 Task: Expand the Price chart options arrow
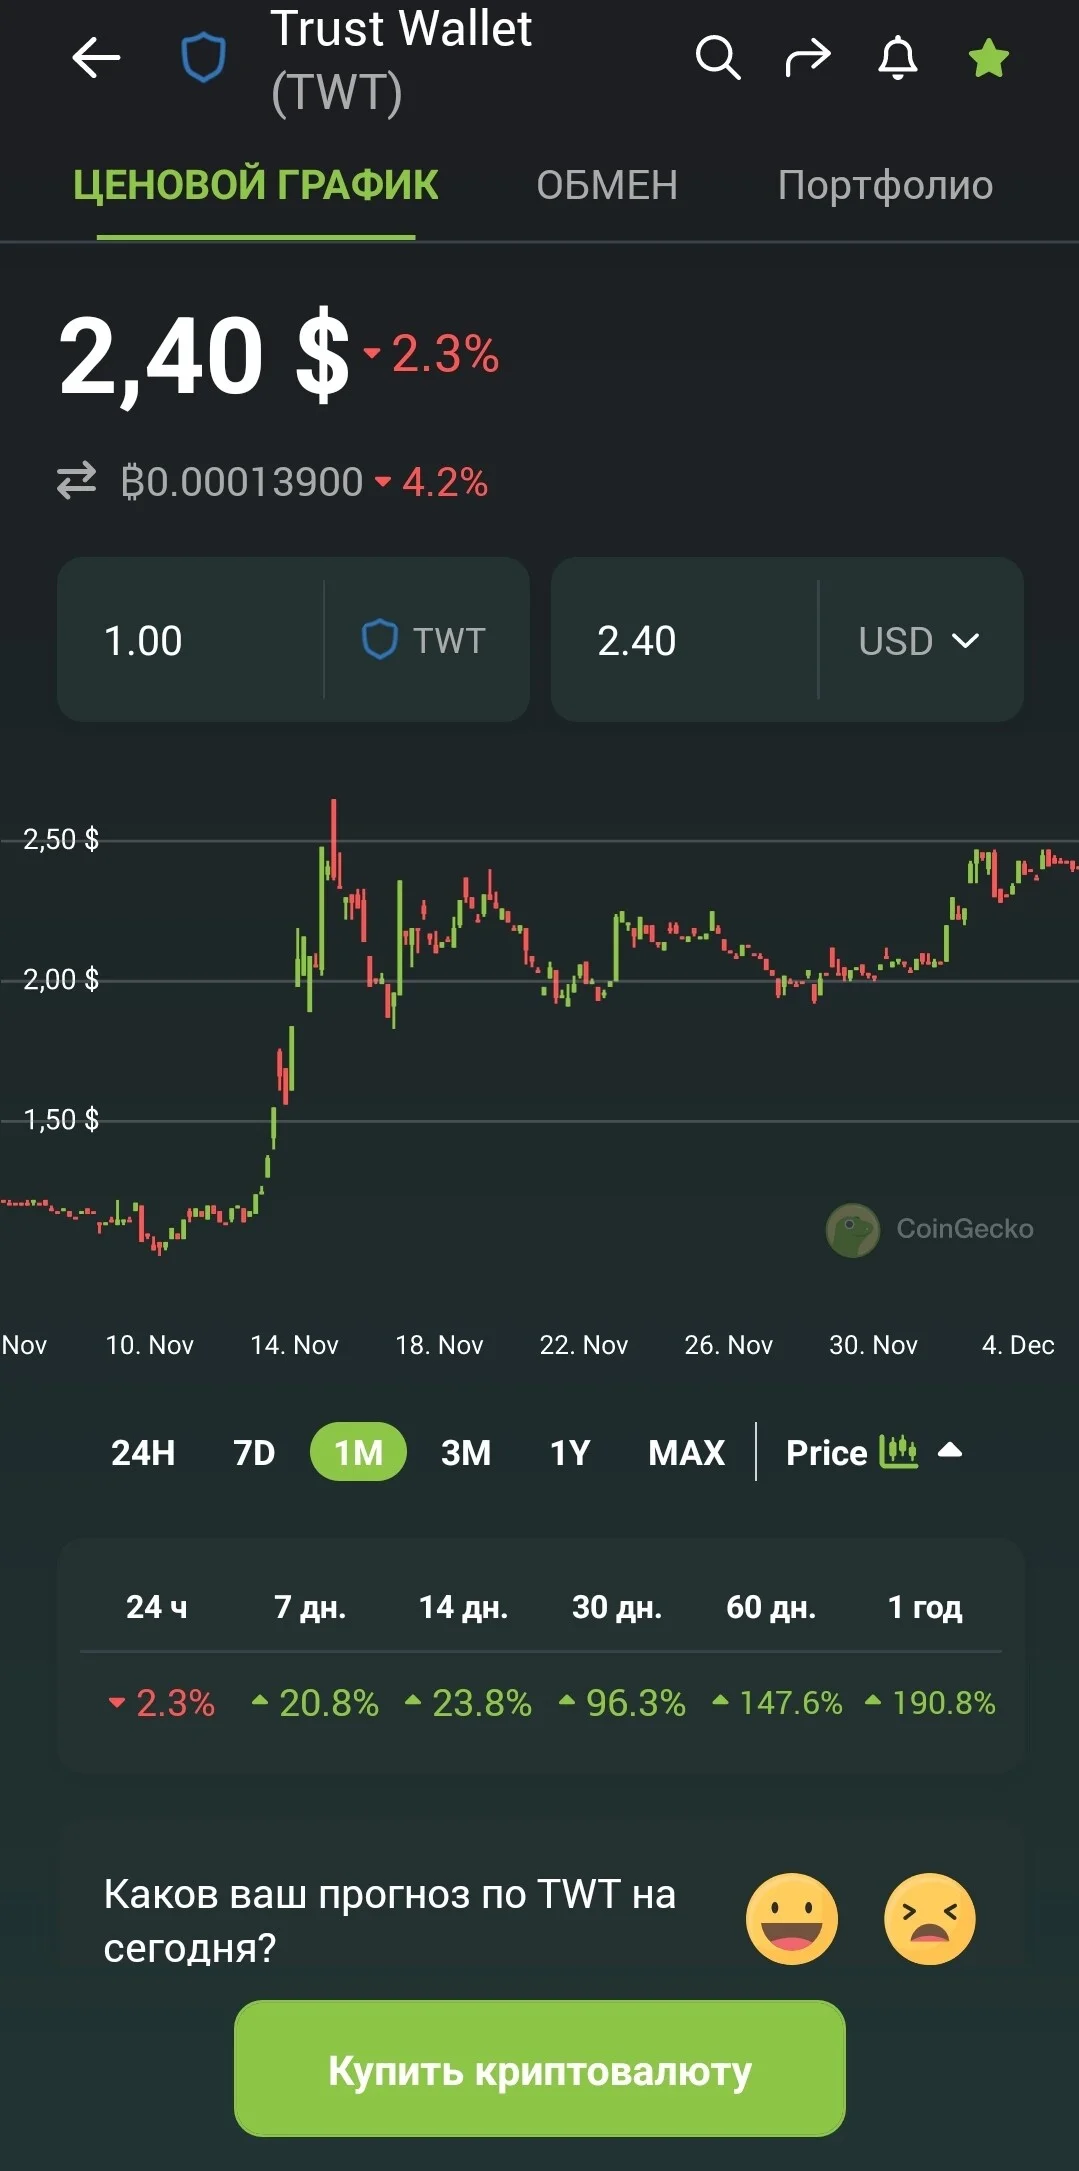tap(950, 1450)
